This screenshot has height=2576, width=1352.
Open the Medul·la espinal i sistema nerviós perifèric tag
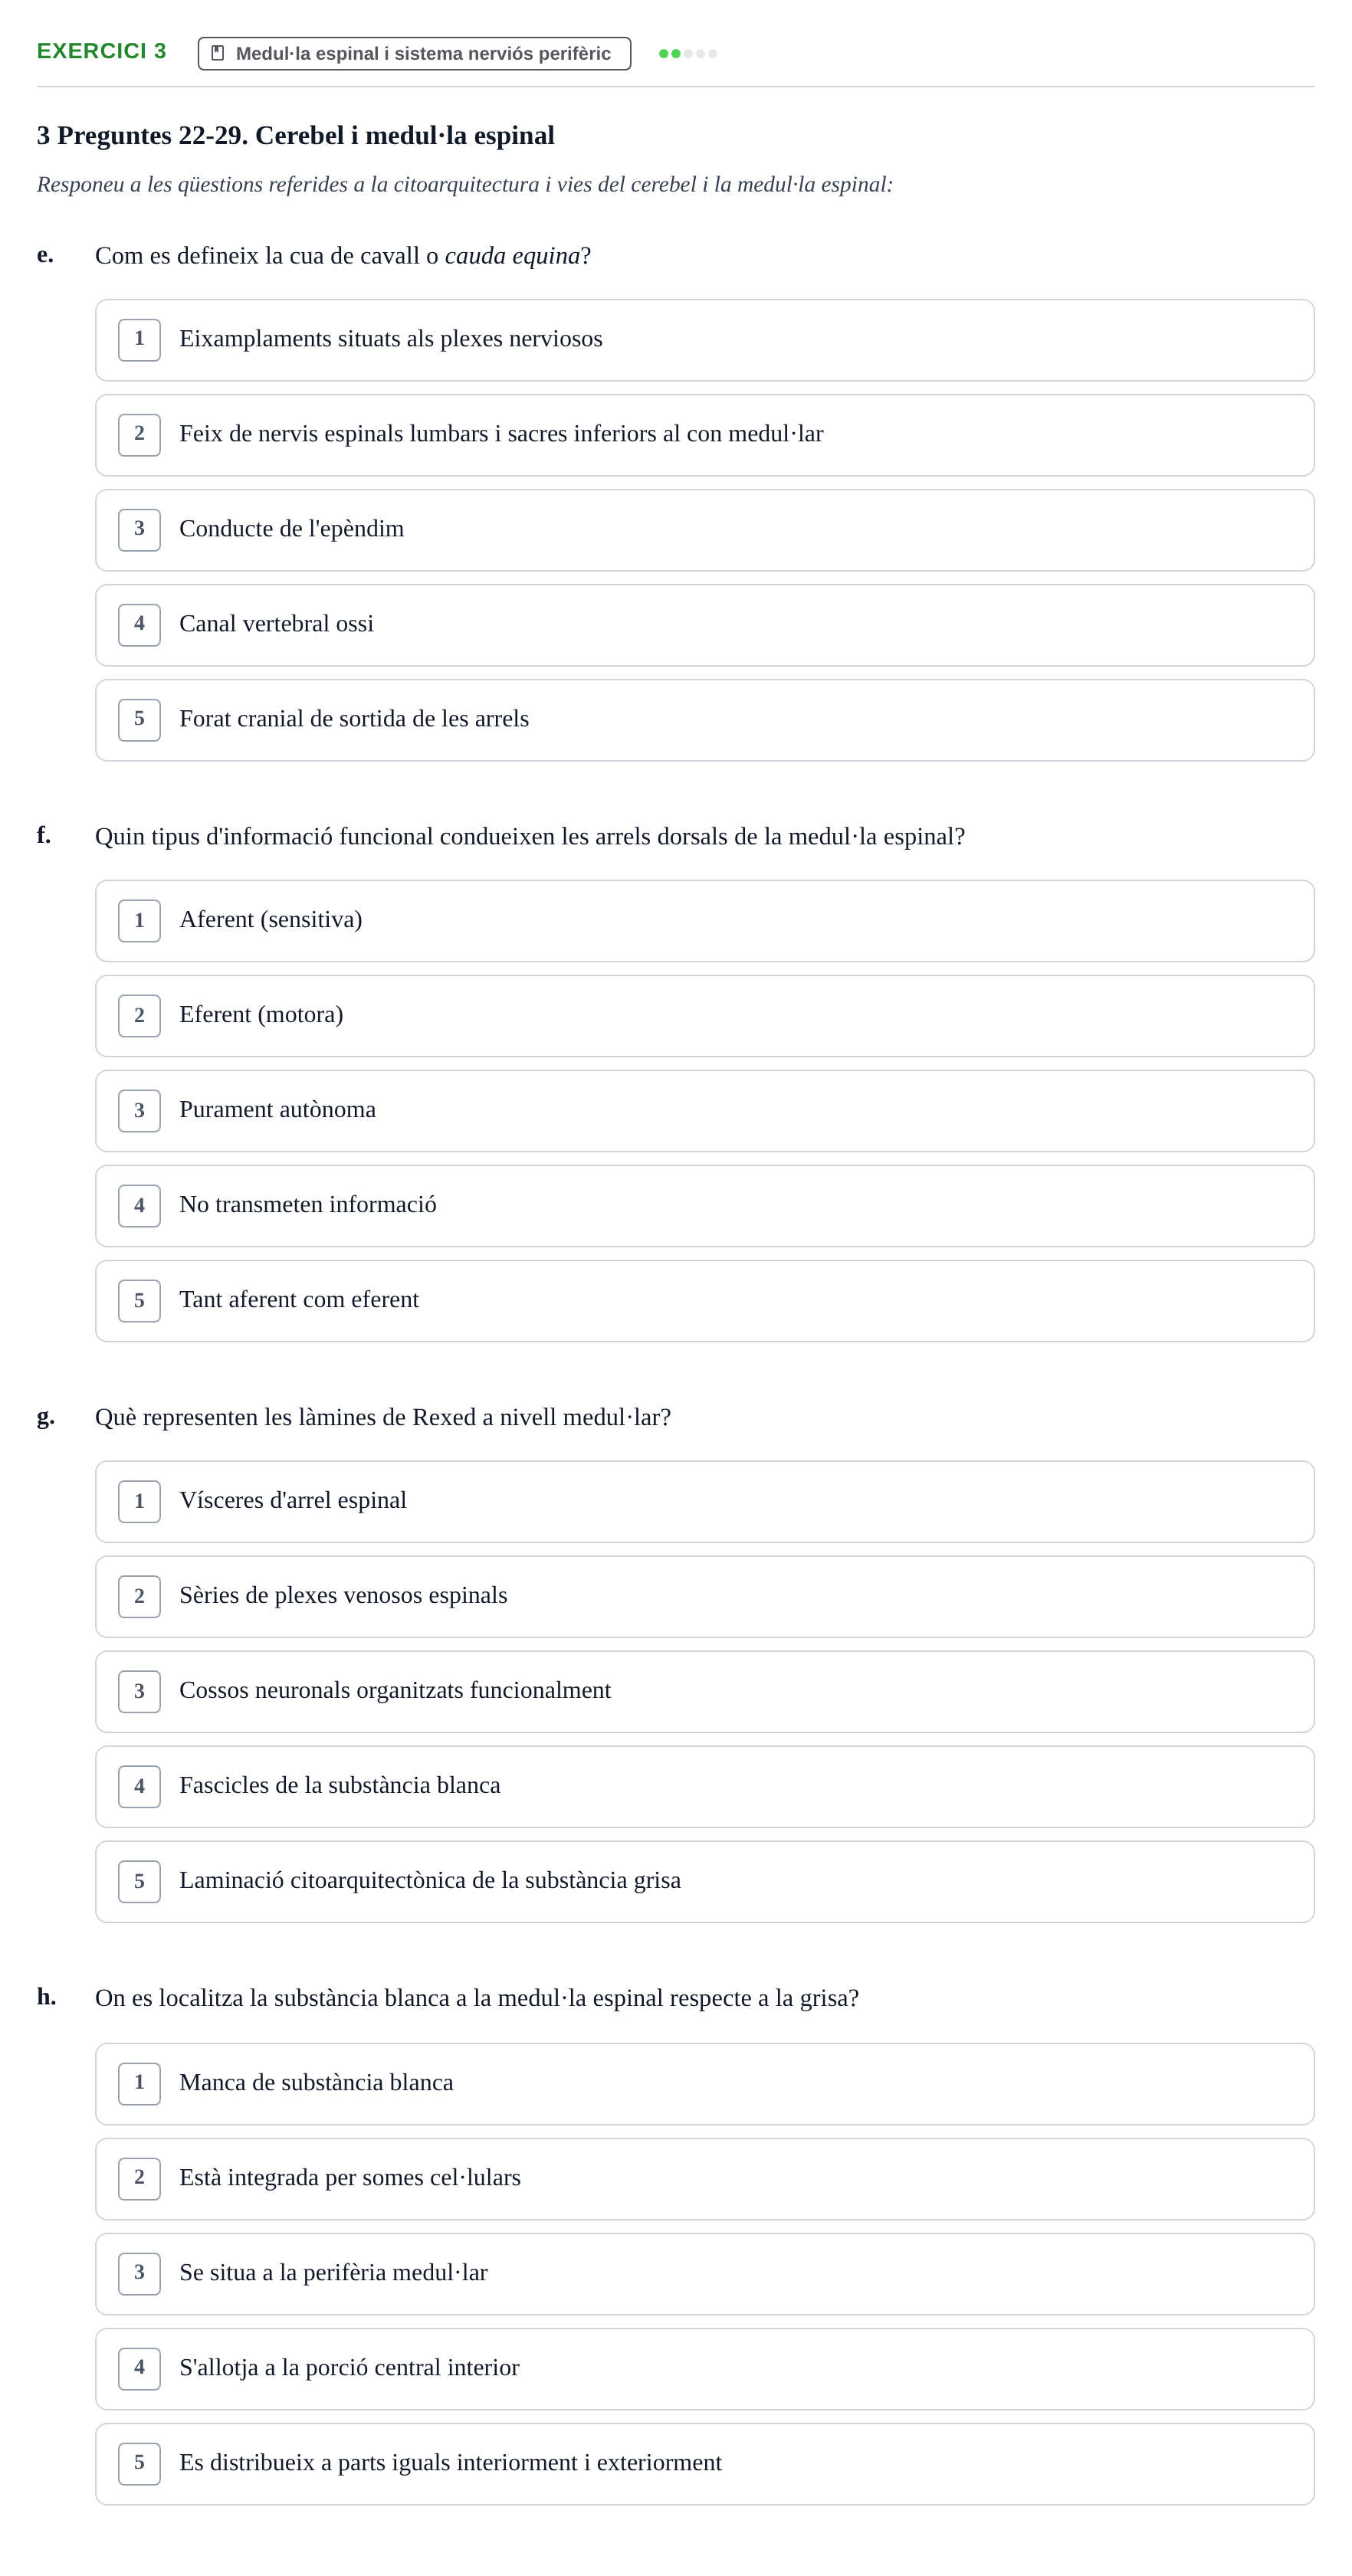[414, 54]
